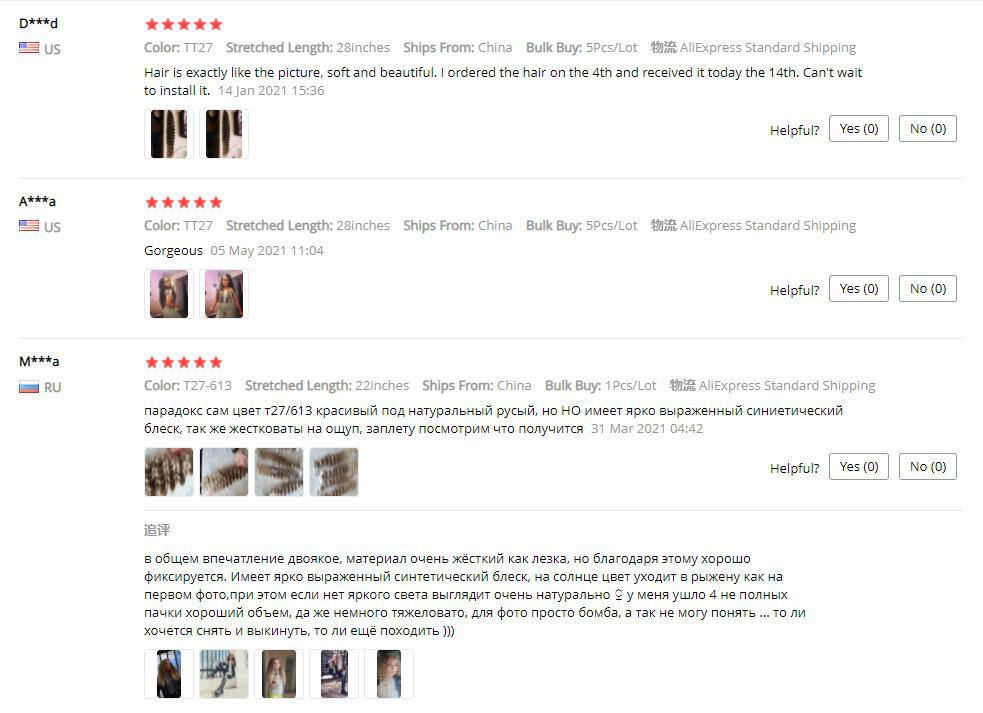Open first photo in M***a's follow-up review
Viewport: 983px width, 713px height.
(169, 674)
